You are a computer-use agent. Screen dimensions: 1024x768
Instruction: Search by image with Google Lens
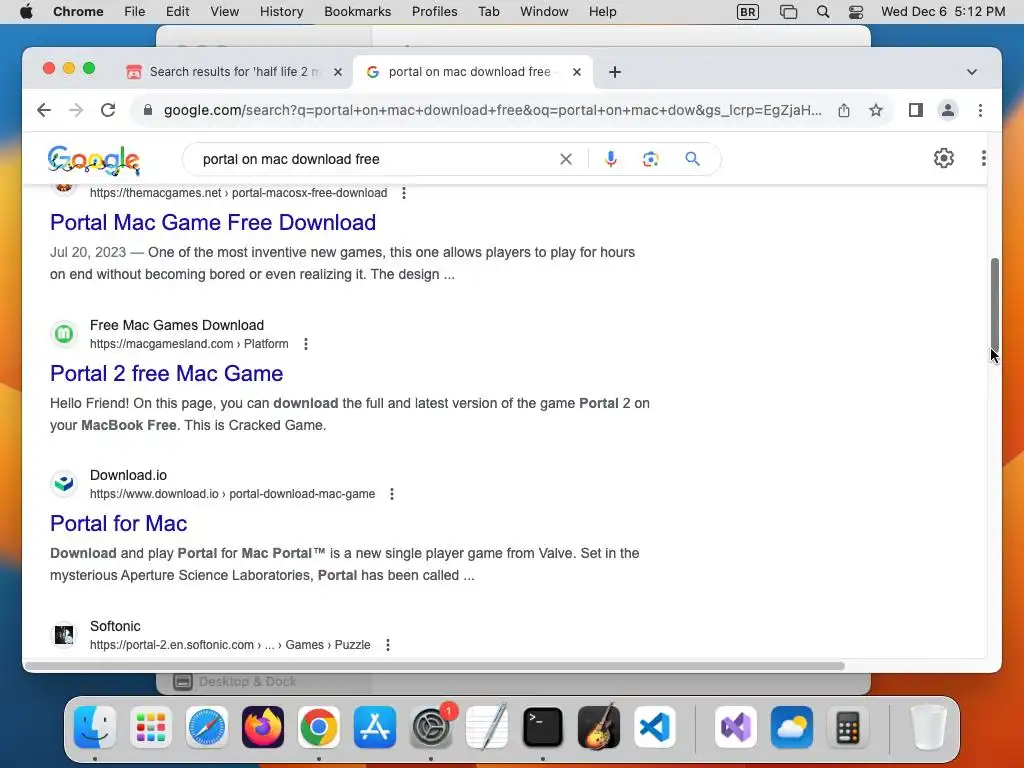[x=650, y=159]
